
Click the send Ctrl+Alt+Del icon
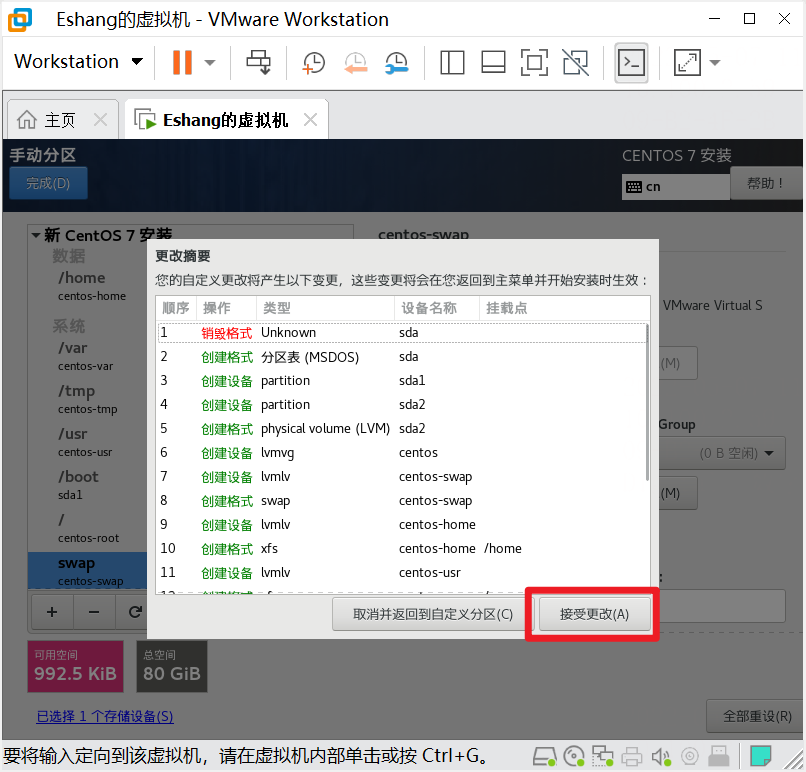[x=258, y=62]
